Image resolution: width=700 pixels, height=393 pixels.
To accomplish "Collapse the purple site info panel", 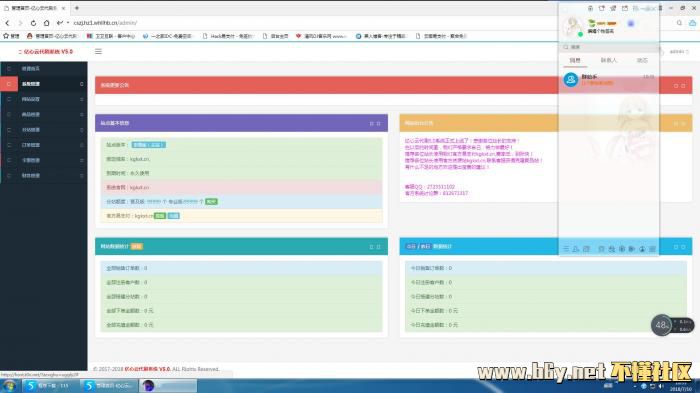I will [x=371, y=123].
